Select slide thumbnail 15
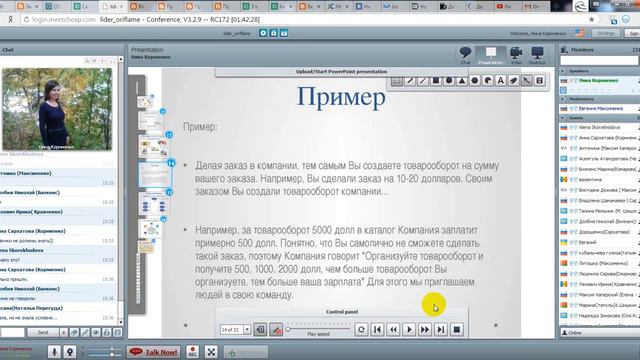Screen dimensions: 640x360 154,203
